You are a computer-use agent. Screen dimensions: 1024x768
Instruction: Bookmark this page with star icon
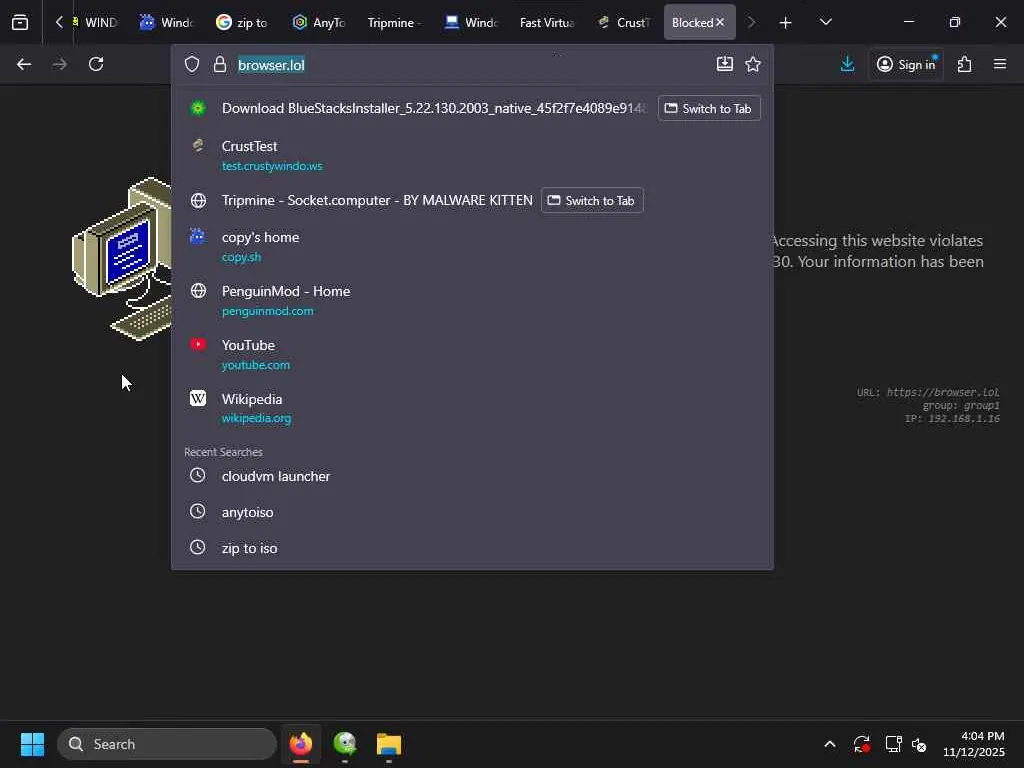coord(753,64)
